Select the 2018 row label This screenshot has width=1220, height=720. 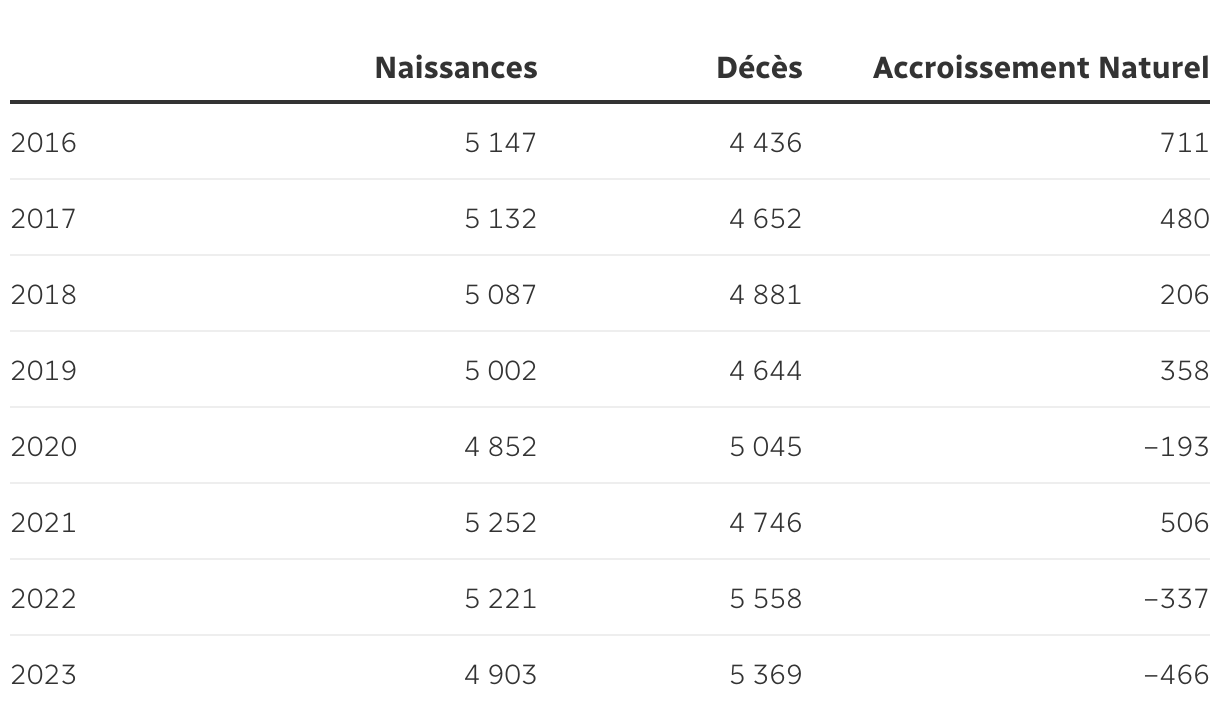tap(43, 295)
